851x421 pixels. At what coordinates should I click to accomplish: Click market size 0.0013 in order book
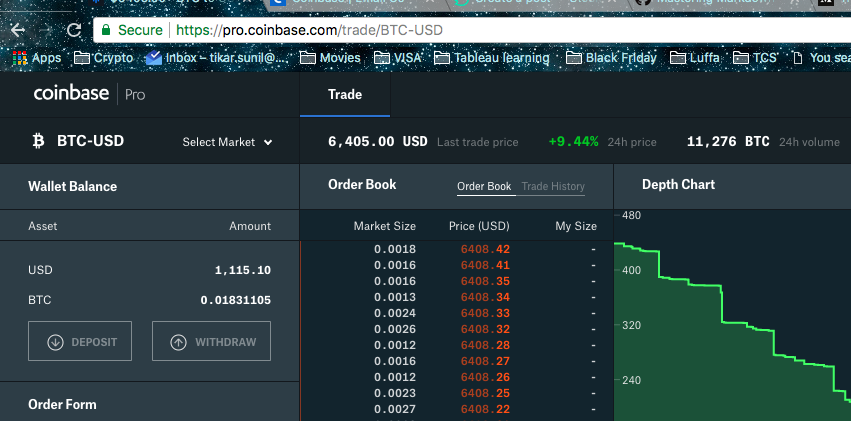coord(395,297)
